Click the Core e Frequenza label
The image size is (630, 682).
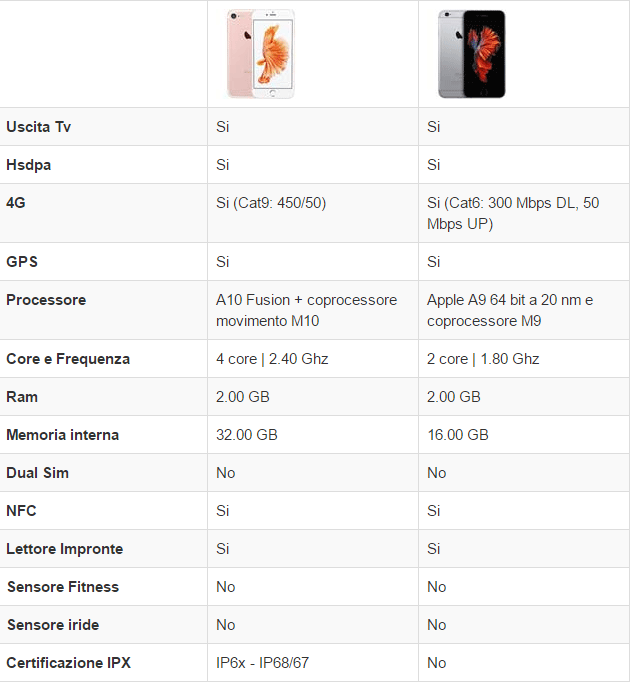click(x=68, y=359)
